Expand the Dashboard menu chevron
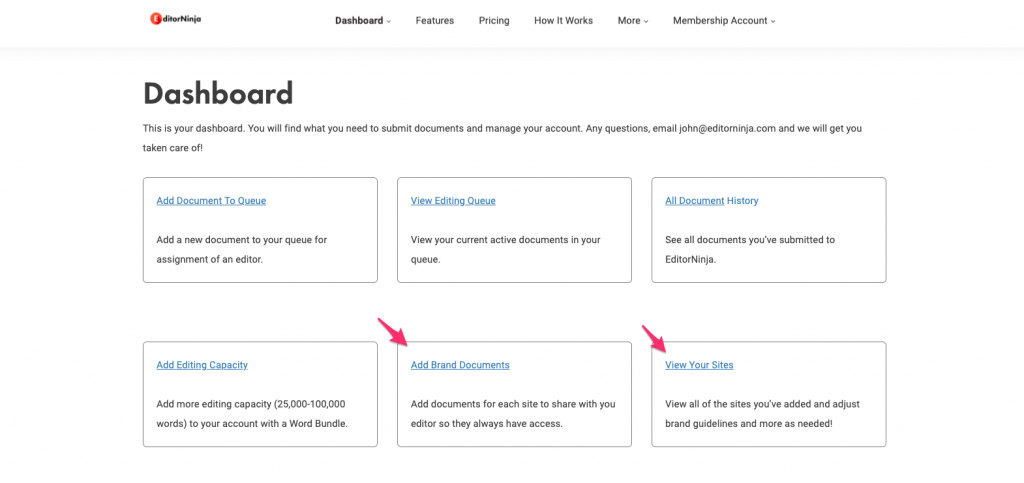This screenshot has width=1024, height=483. [389, 21]
